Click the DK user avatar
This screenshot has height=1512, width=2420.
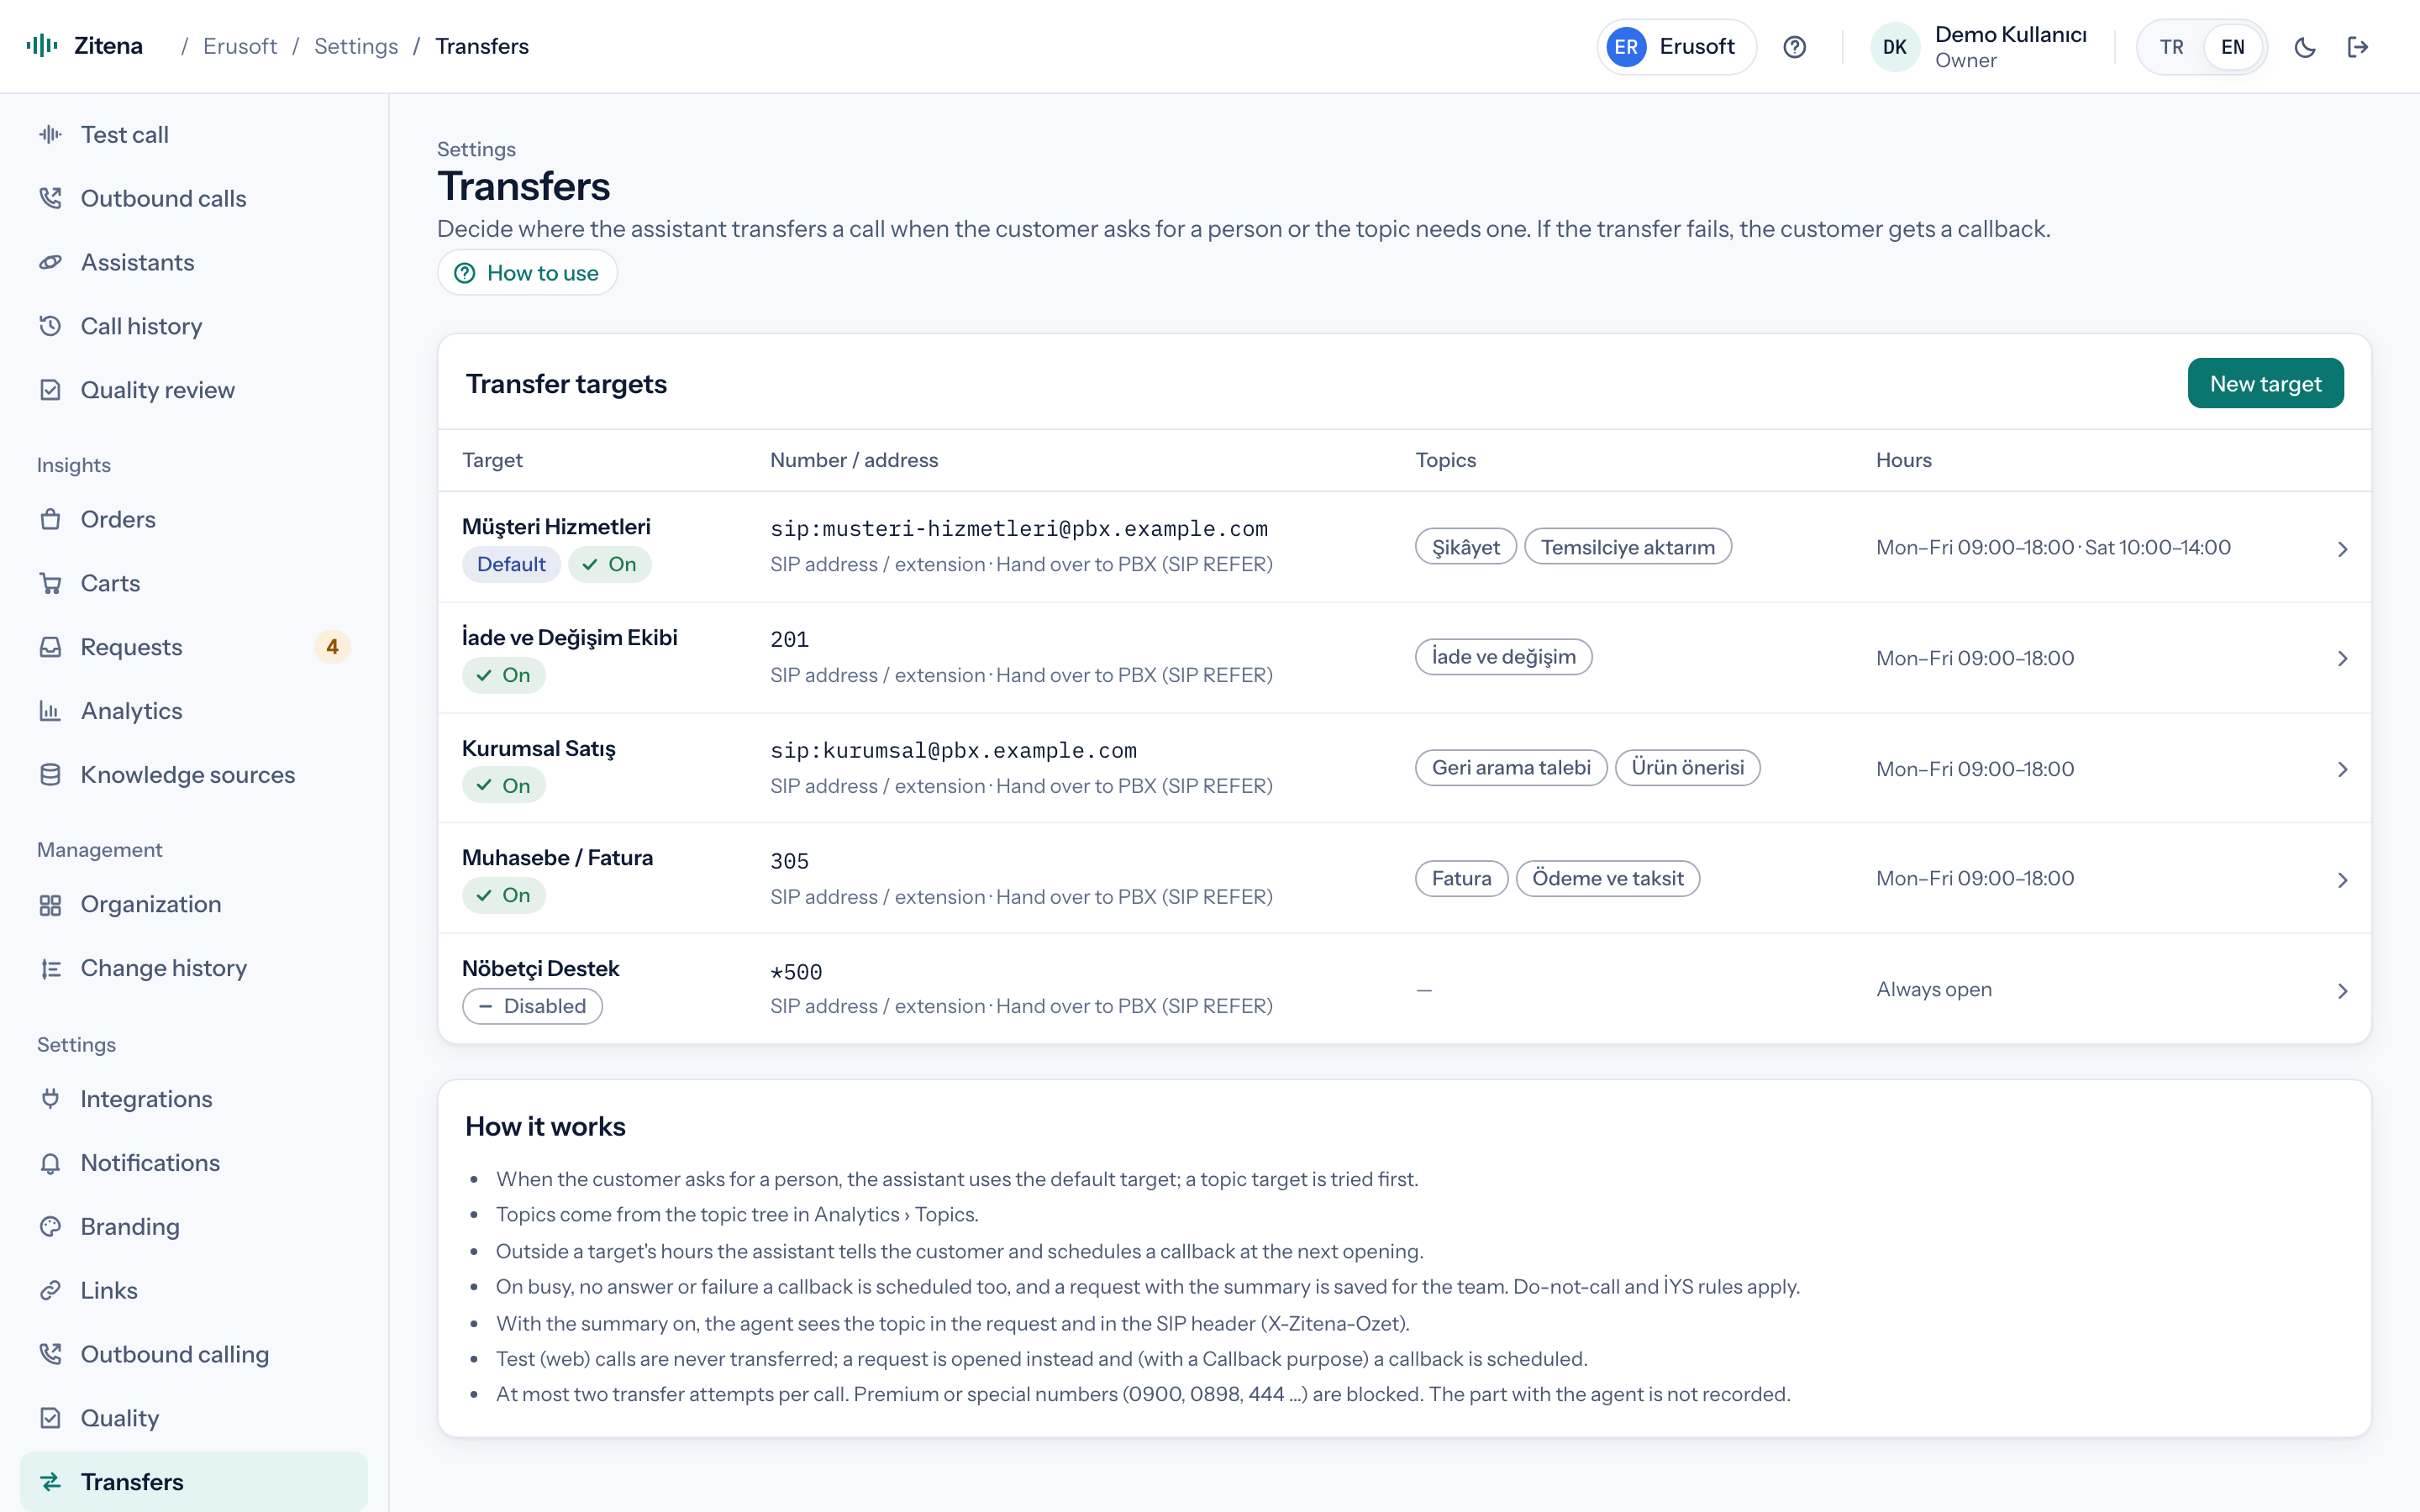(1894, 47)
